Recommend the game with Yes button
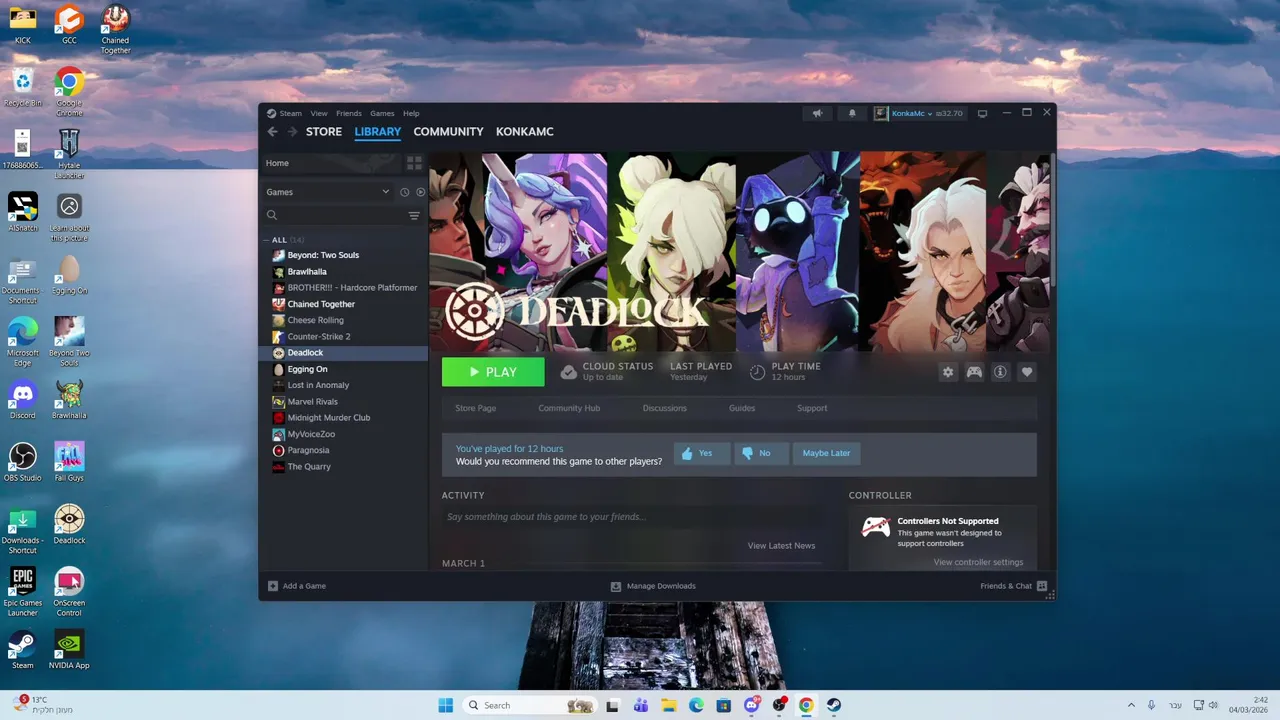The height and width of the screenshot is (720, 1280). click(700, 453)
